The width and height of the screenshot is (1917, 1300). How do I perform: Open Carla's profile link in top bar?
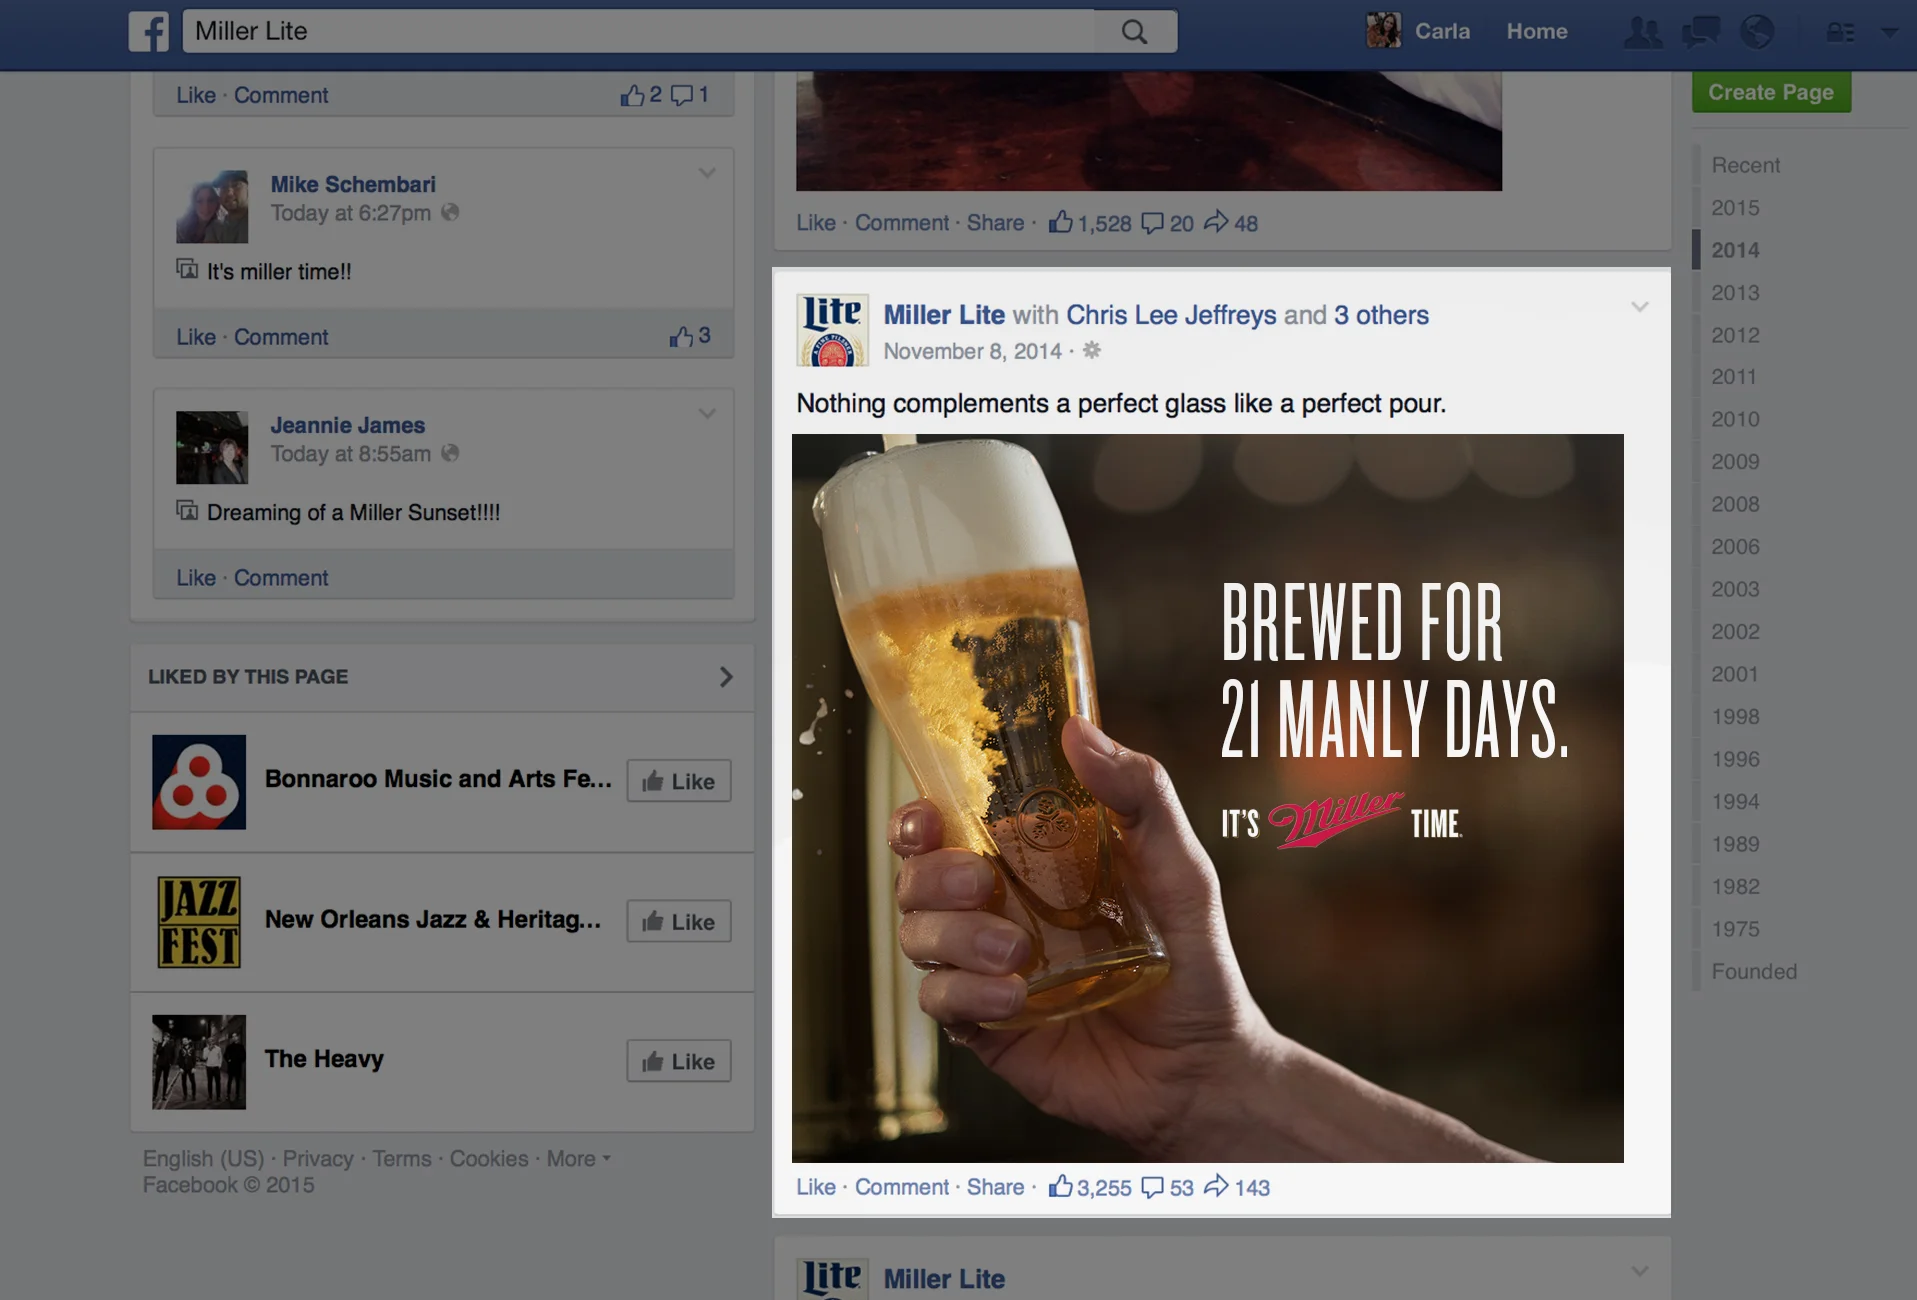coord(1442,31)
